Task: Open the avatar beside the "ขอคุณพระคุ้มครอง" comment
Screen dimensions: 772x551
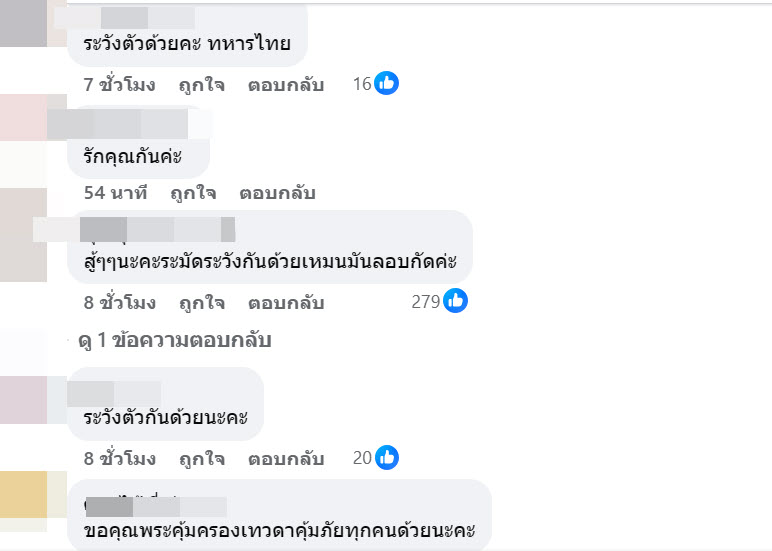Action: [22, 500]
